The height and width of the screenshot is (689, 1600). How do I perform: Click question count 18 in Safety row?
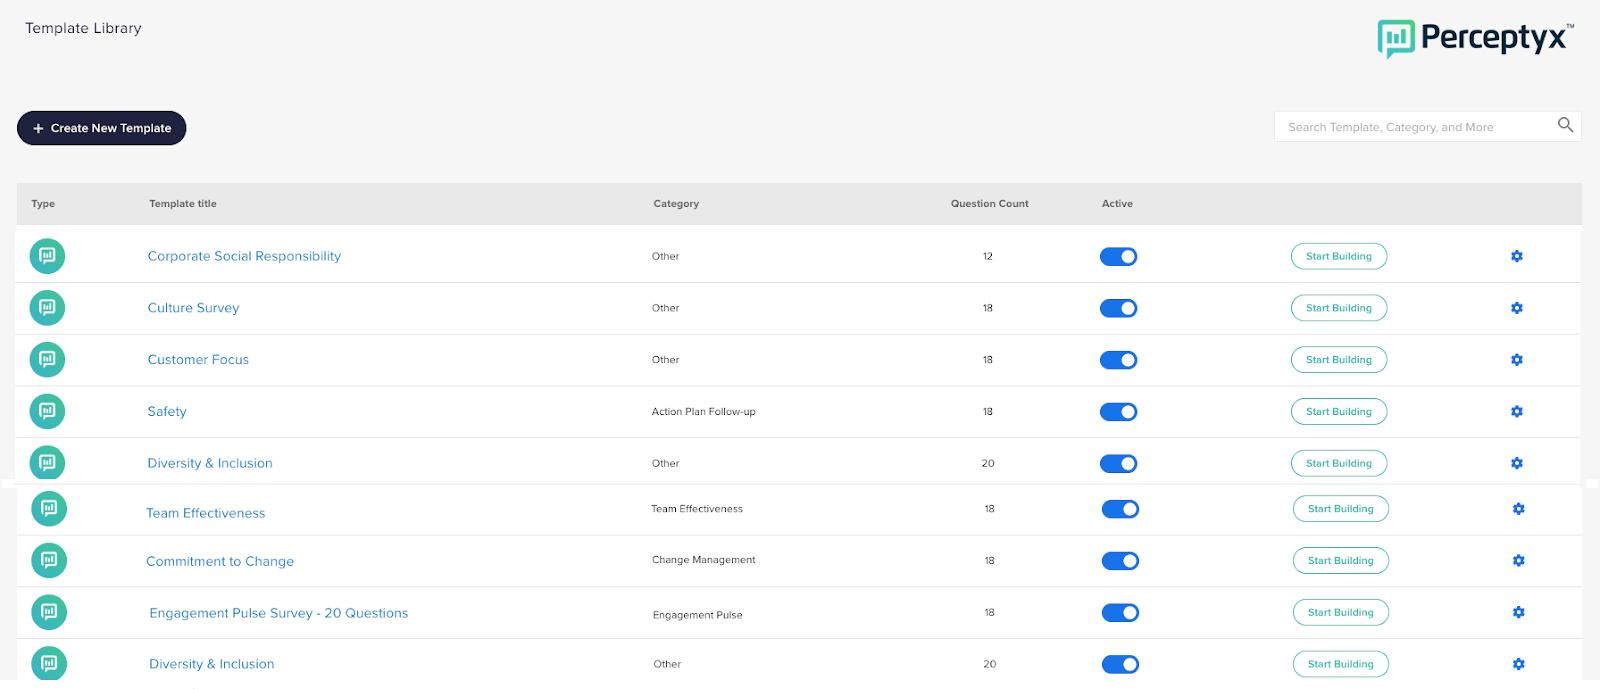point(988,412)
